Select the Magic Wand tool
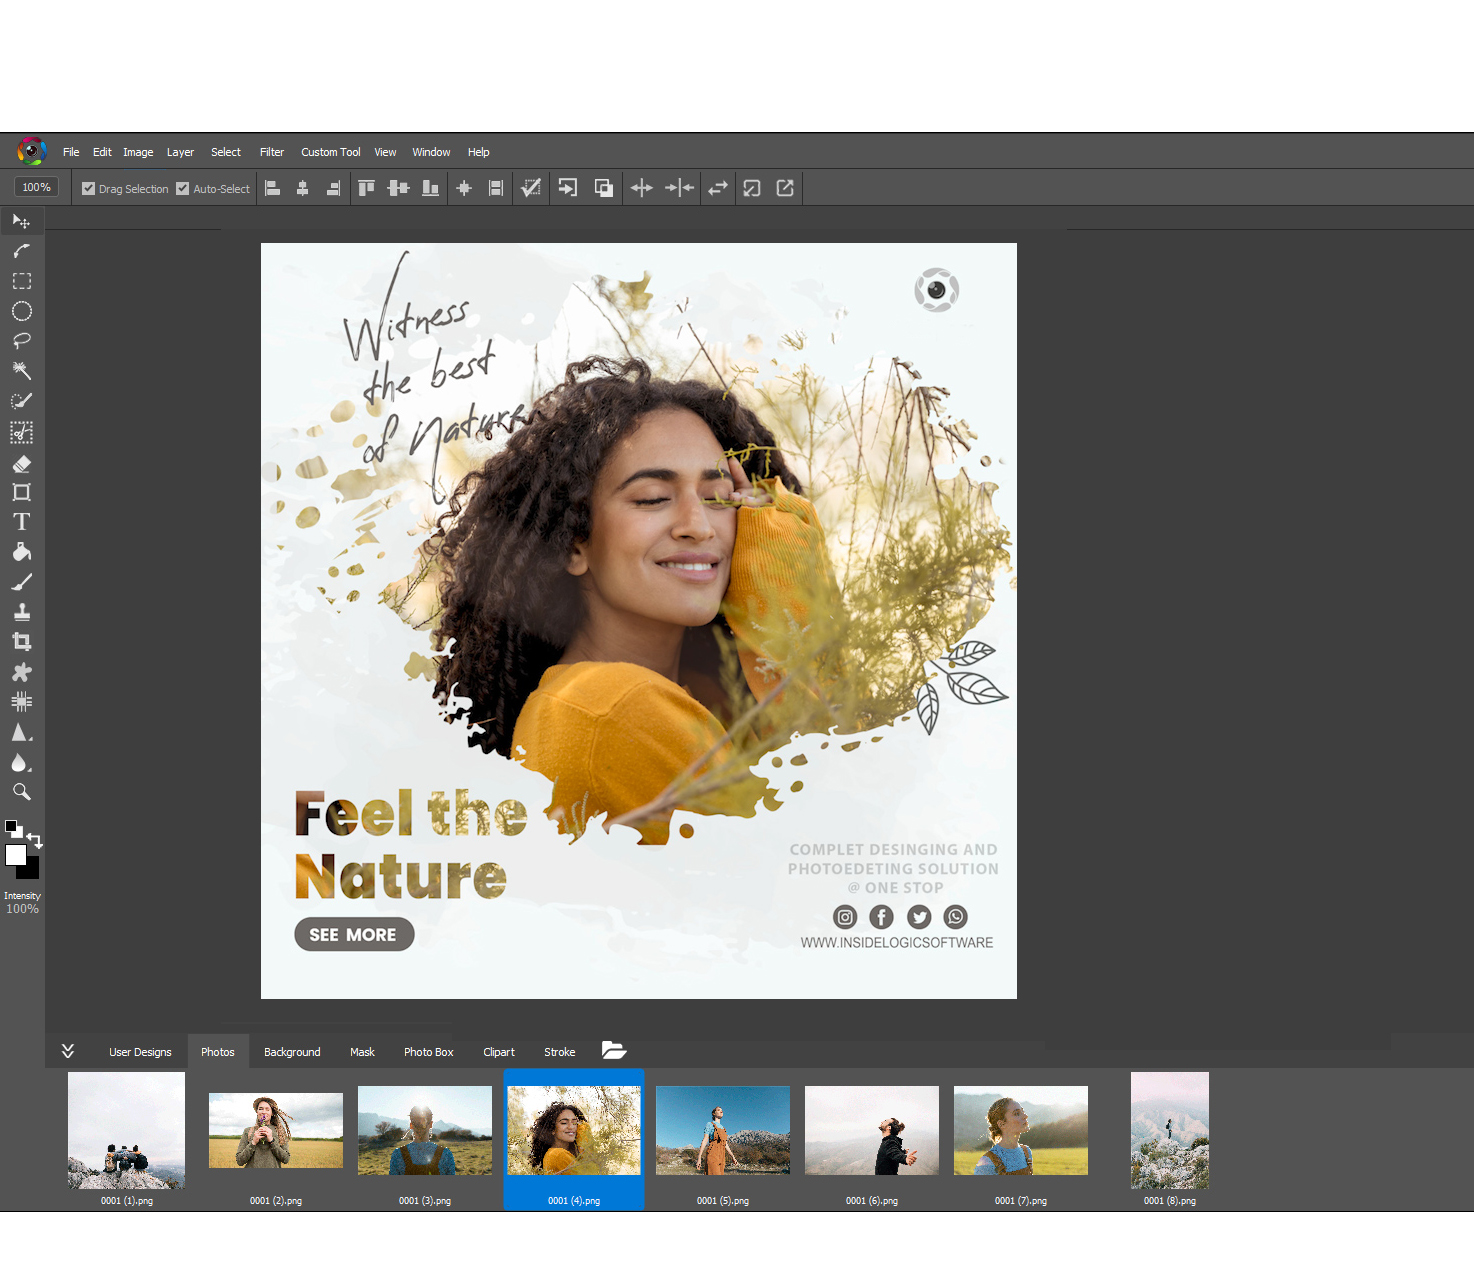This screenshot has height=1278, width=1474. pyautogui.click(x=21, y=371)
